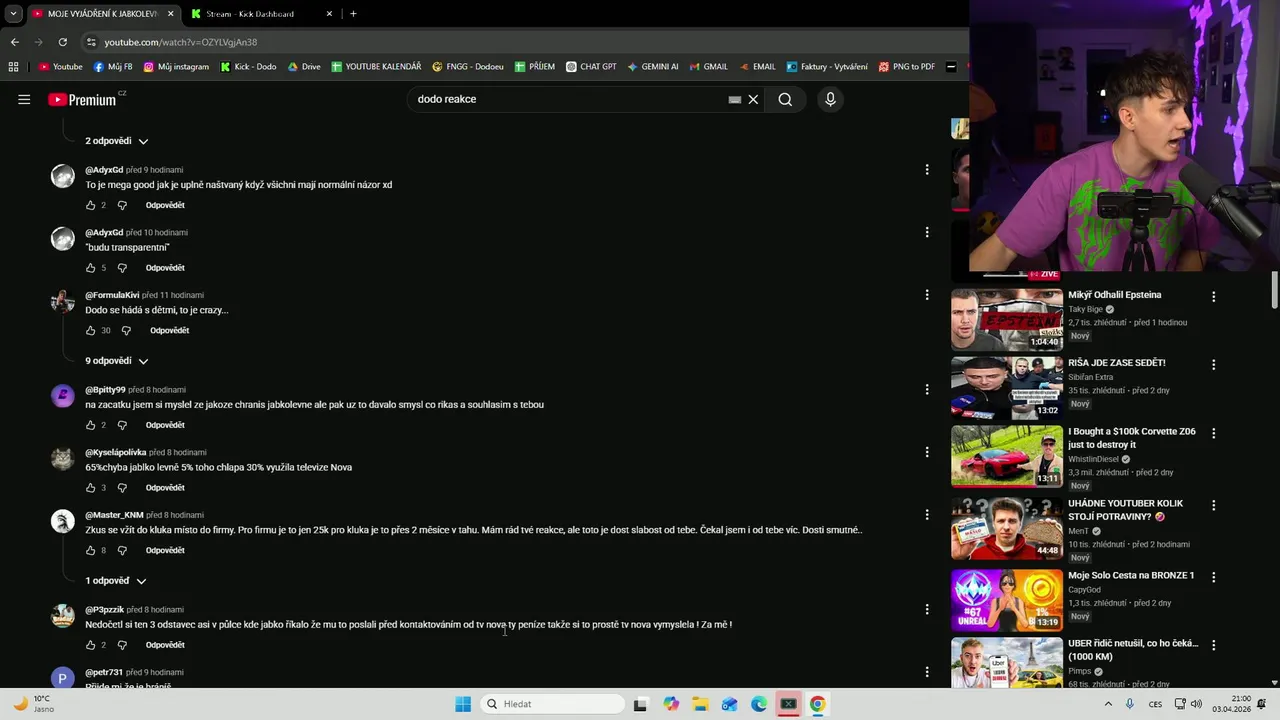This screenshot has width=1280, height=720.
Task: Dislike the @Master_KNM comment
Action: 122,550
